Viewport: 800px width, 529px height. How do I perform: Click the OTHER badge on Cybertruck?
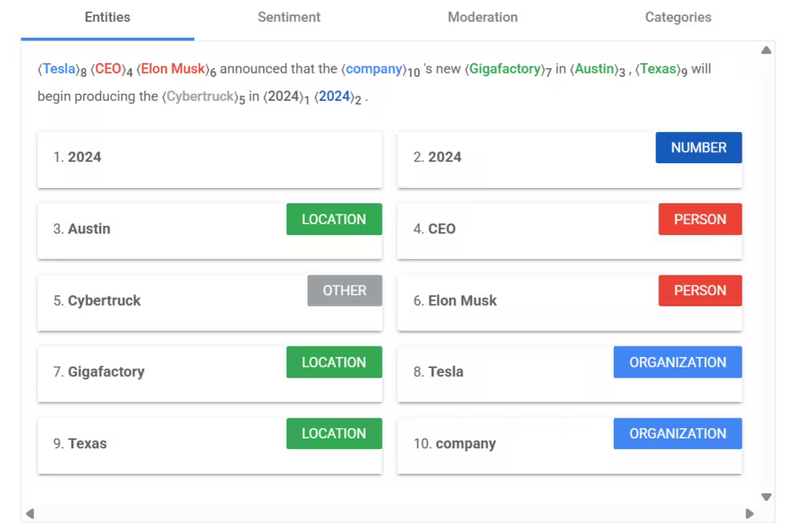pyautogui.click(x=344, y=291)
